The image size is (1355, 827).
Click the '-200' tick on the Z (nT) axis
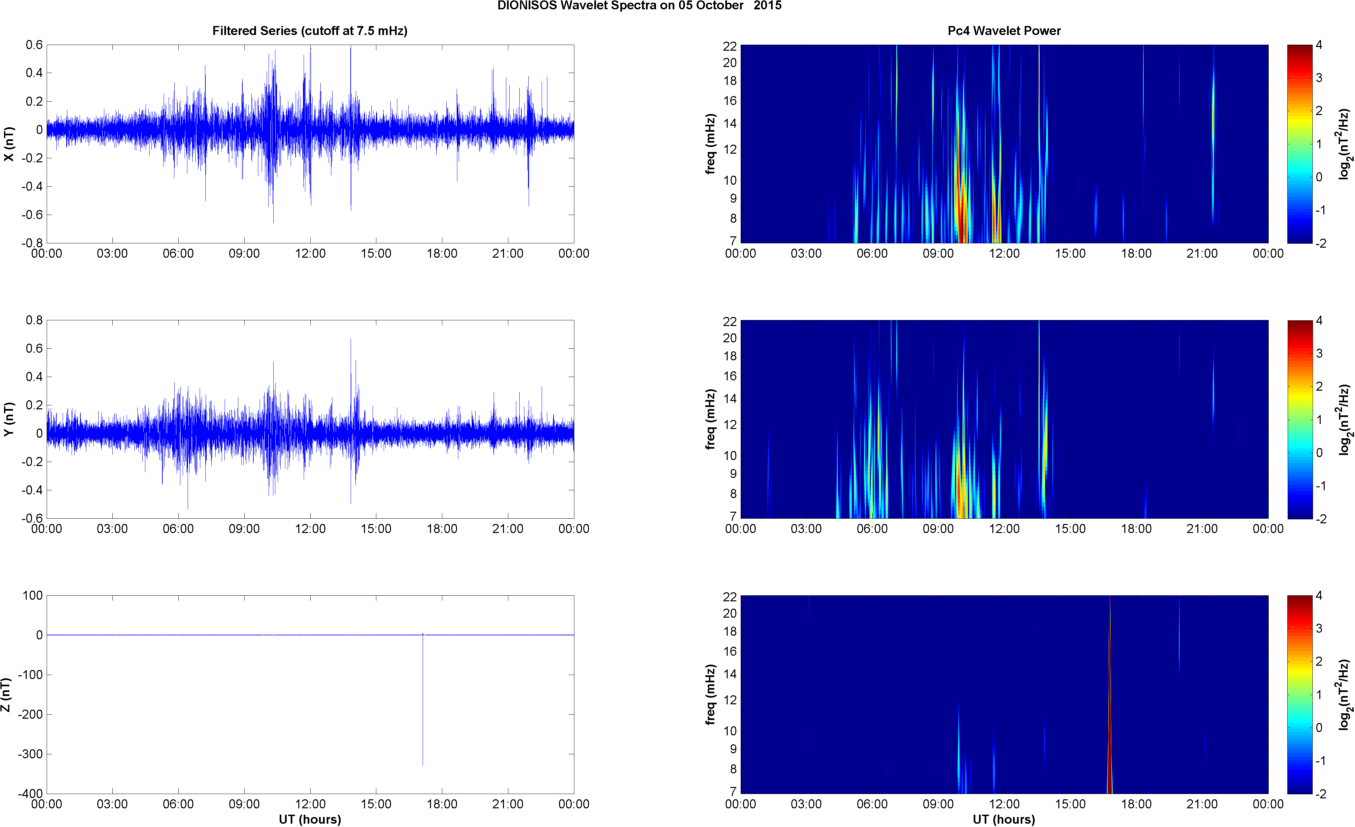point(29,714)
